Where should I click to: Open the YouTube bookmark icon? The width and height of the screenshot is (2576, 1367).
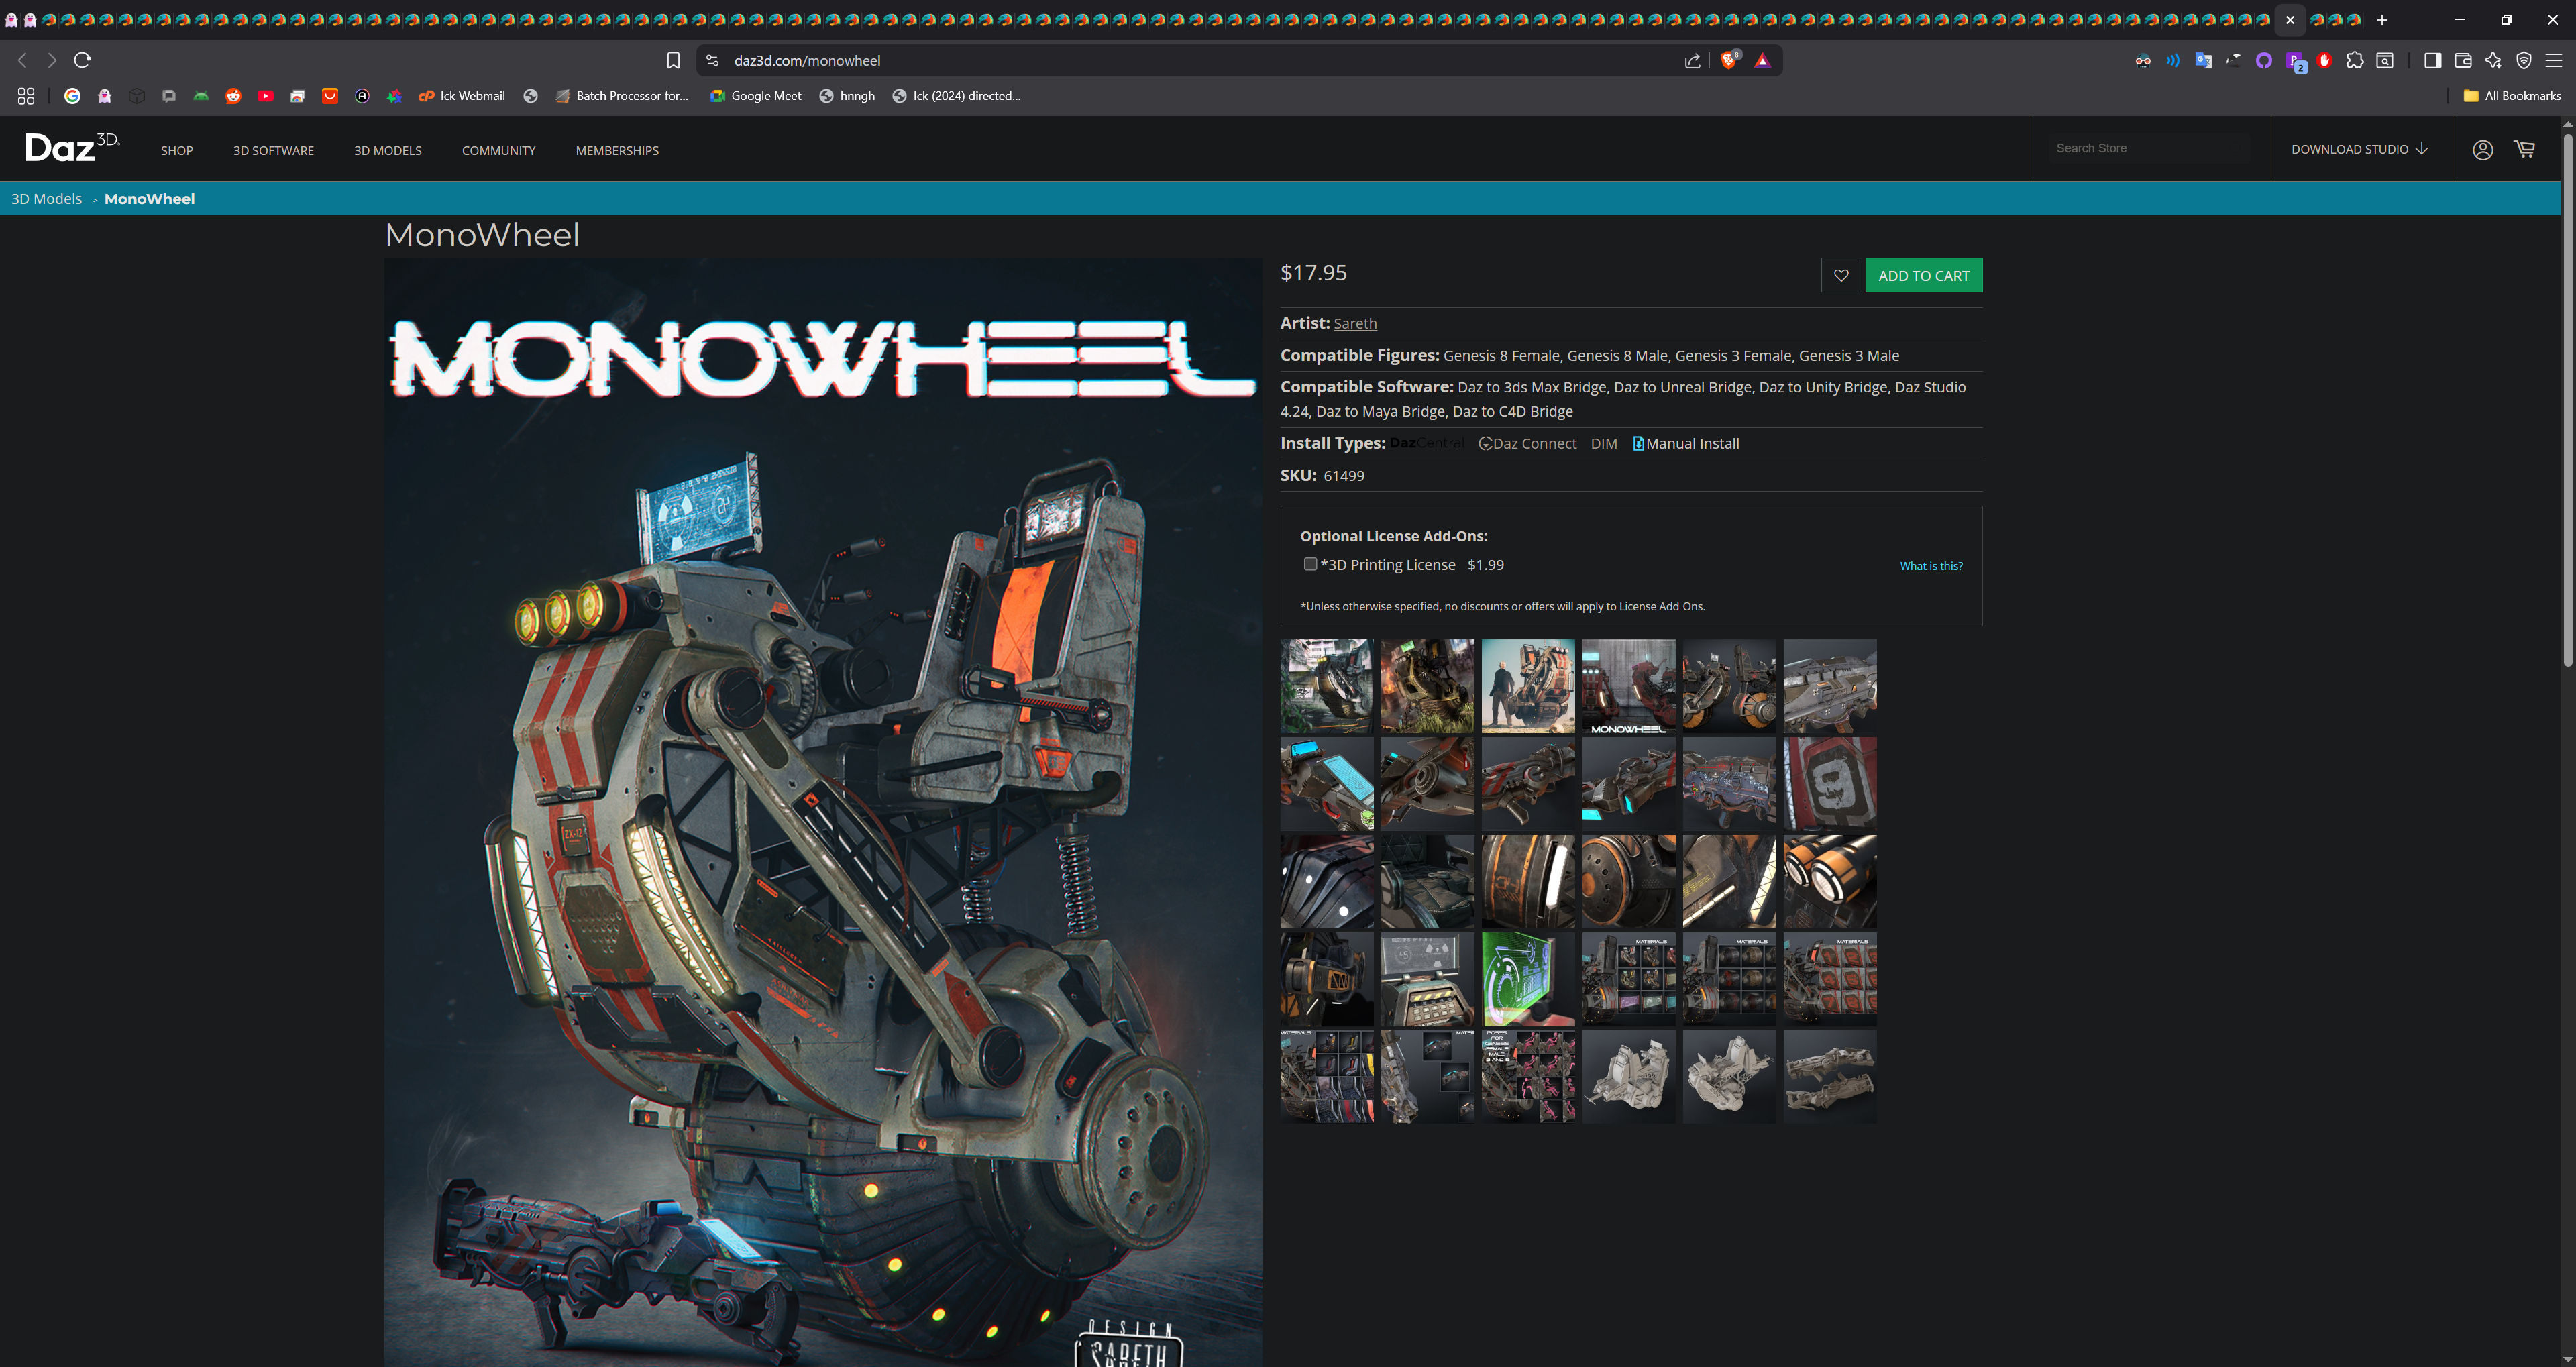[x=265, y=96]
